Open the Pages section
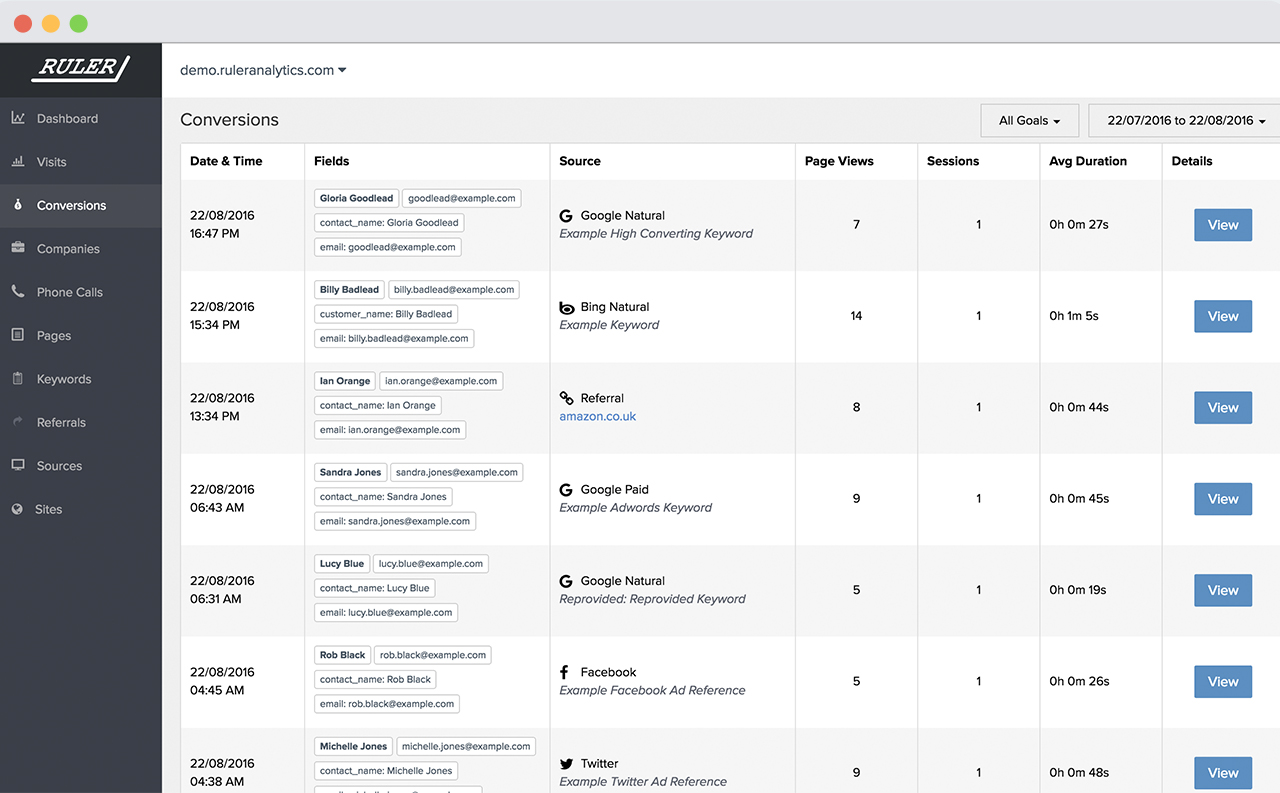 click(81, 336)
